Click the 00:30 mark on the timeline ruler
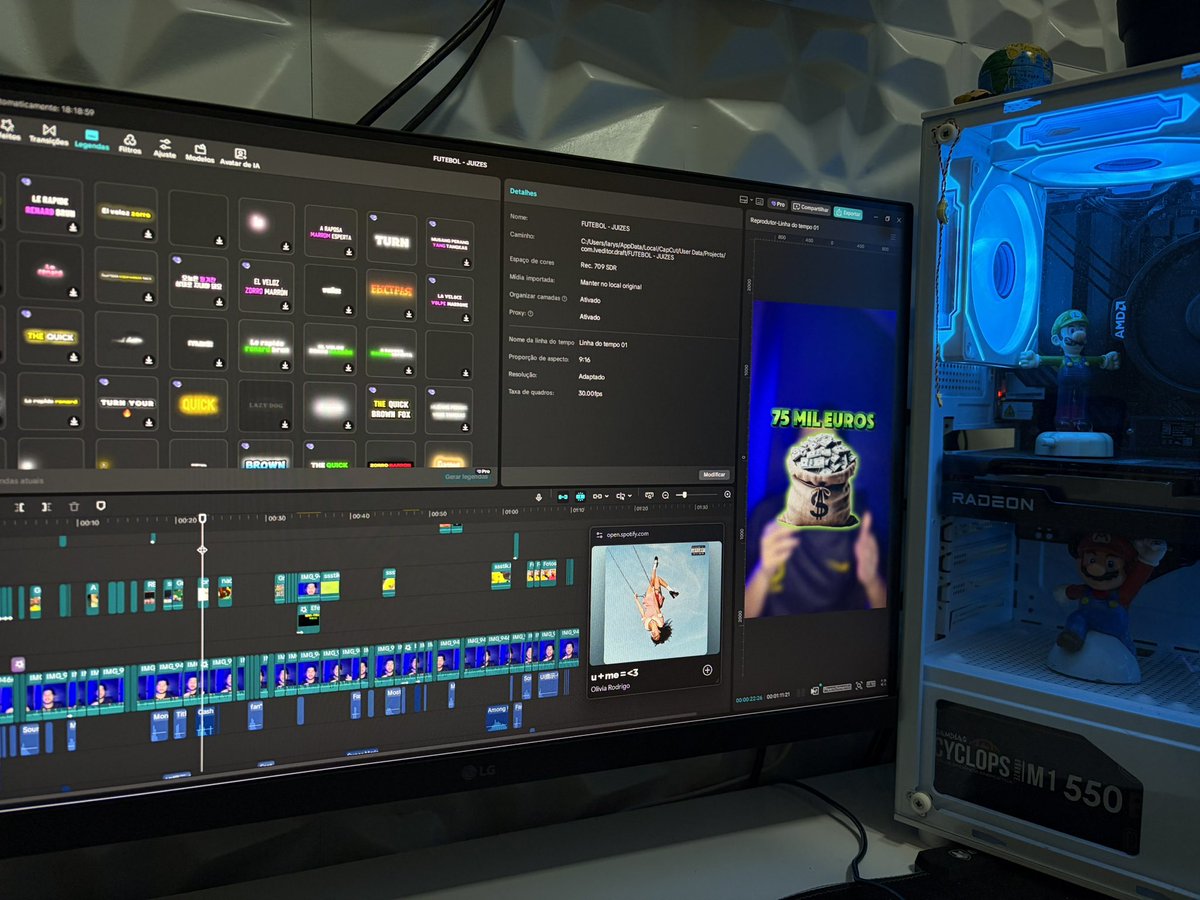The image size is (1200, 900). (x=277, y=518)
